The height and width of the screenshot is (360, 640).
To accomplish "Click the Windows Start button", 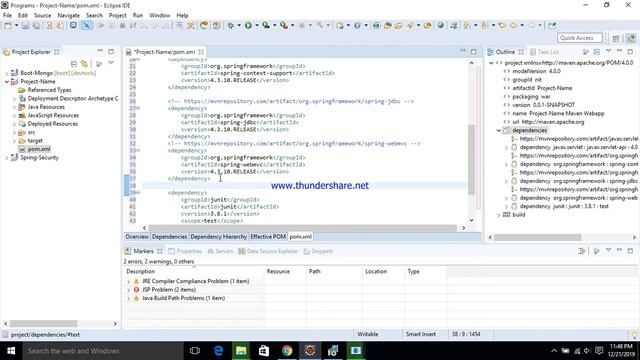I will pyautogui.click(x=11, y=351).
